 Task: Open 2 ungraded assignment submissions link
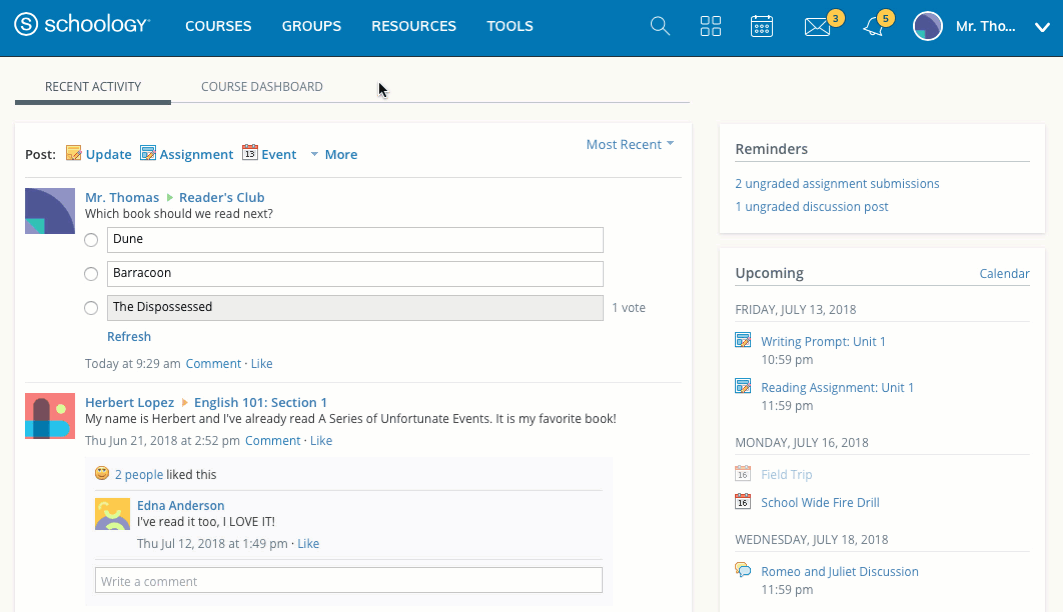point(837,184)
